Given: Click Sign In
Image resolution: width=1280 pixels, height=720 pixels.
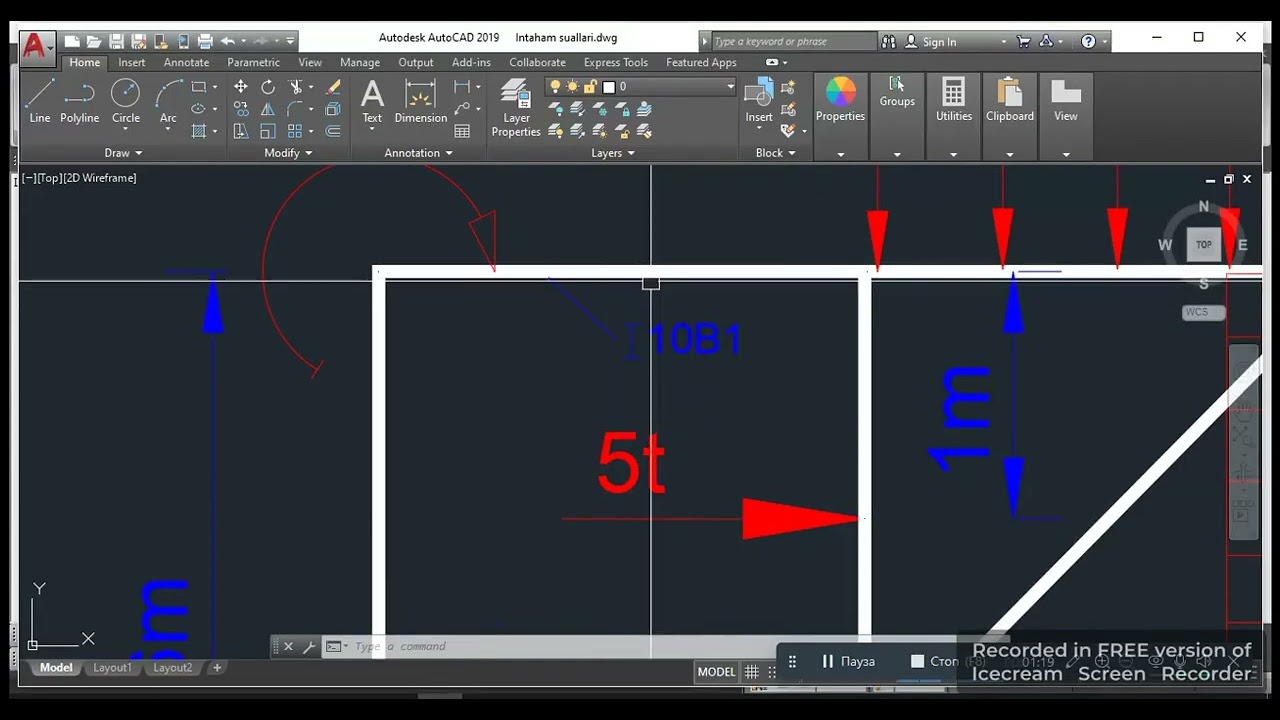Looking at the screenshot, I should click(x=931, y=41).
